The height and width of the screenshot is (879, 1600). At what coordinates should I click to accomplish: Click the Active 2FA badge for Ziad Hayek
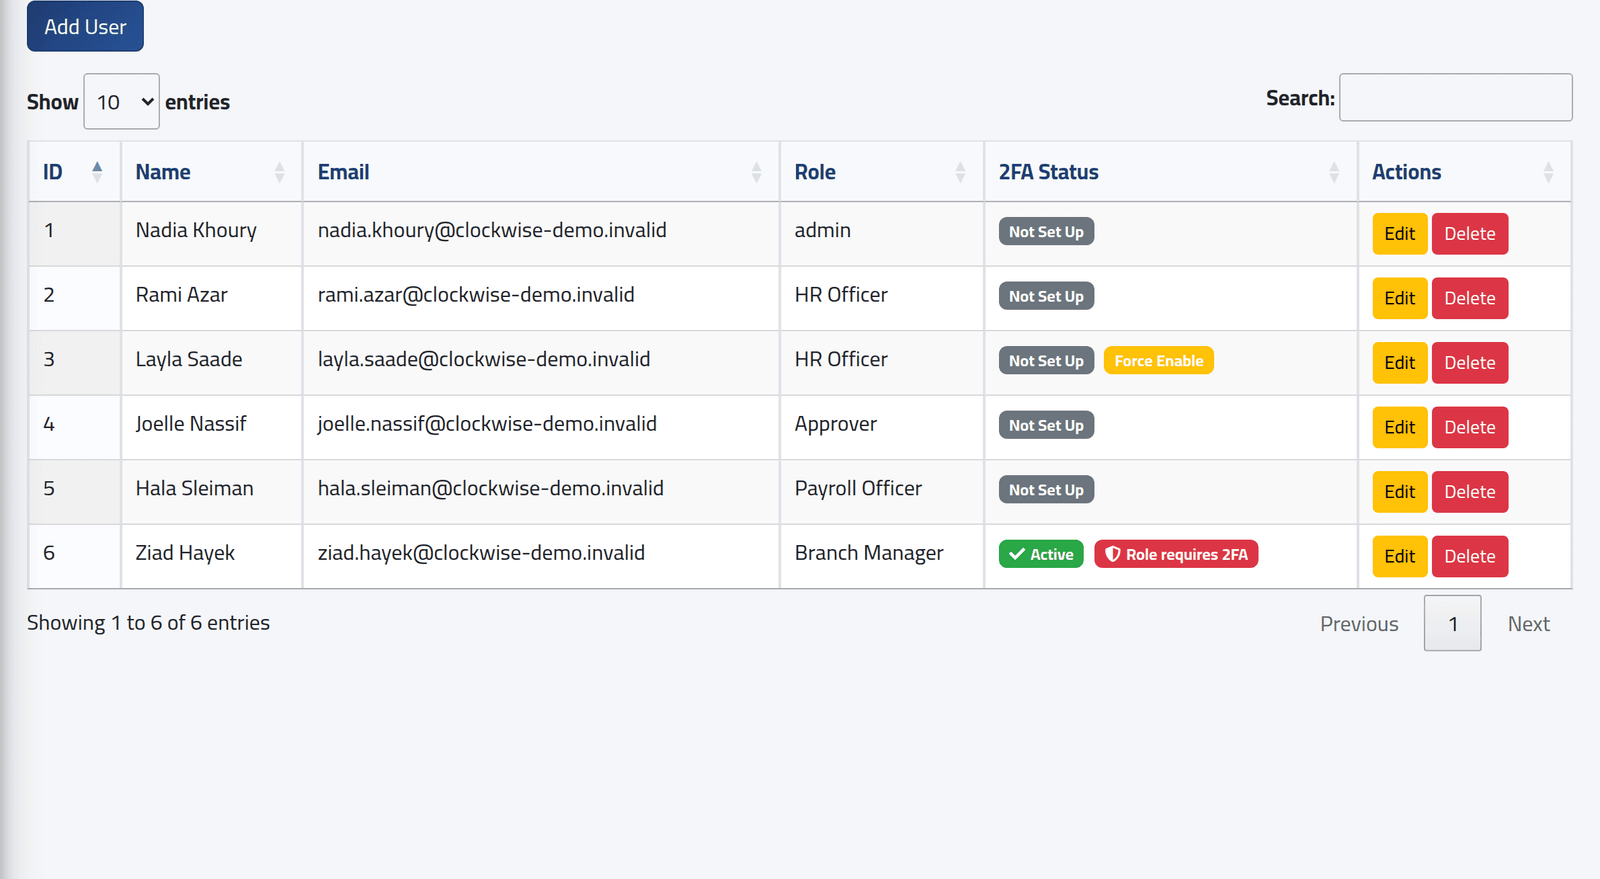pos(1041,555)
